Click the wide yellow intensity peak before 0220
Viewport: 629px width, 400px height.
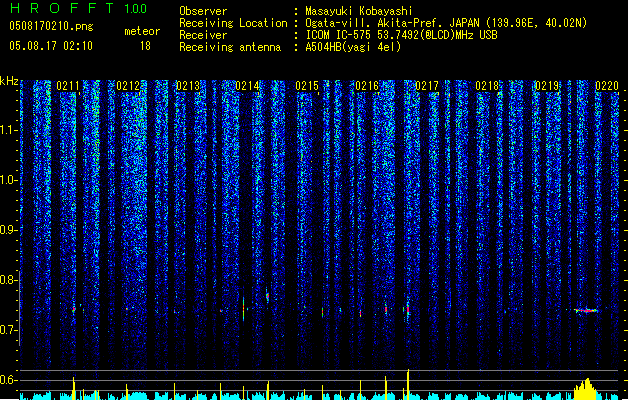pos(587,389)
